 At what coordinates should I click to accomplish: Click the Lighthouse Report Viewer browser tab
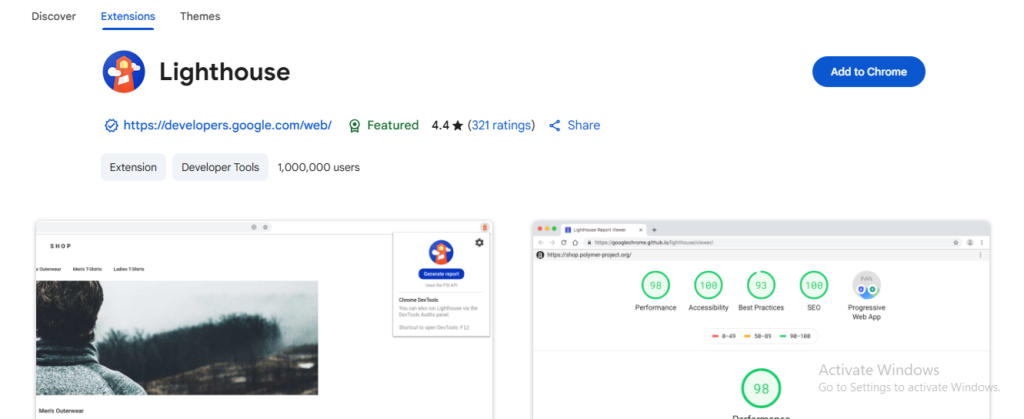[604, 230]
